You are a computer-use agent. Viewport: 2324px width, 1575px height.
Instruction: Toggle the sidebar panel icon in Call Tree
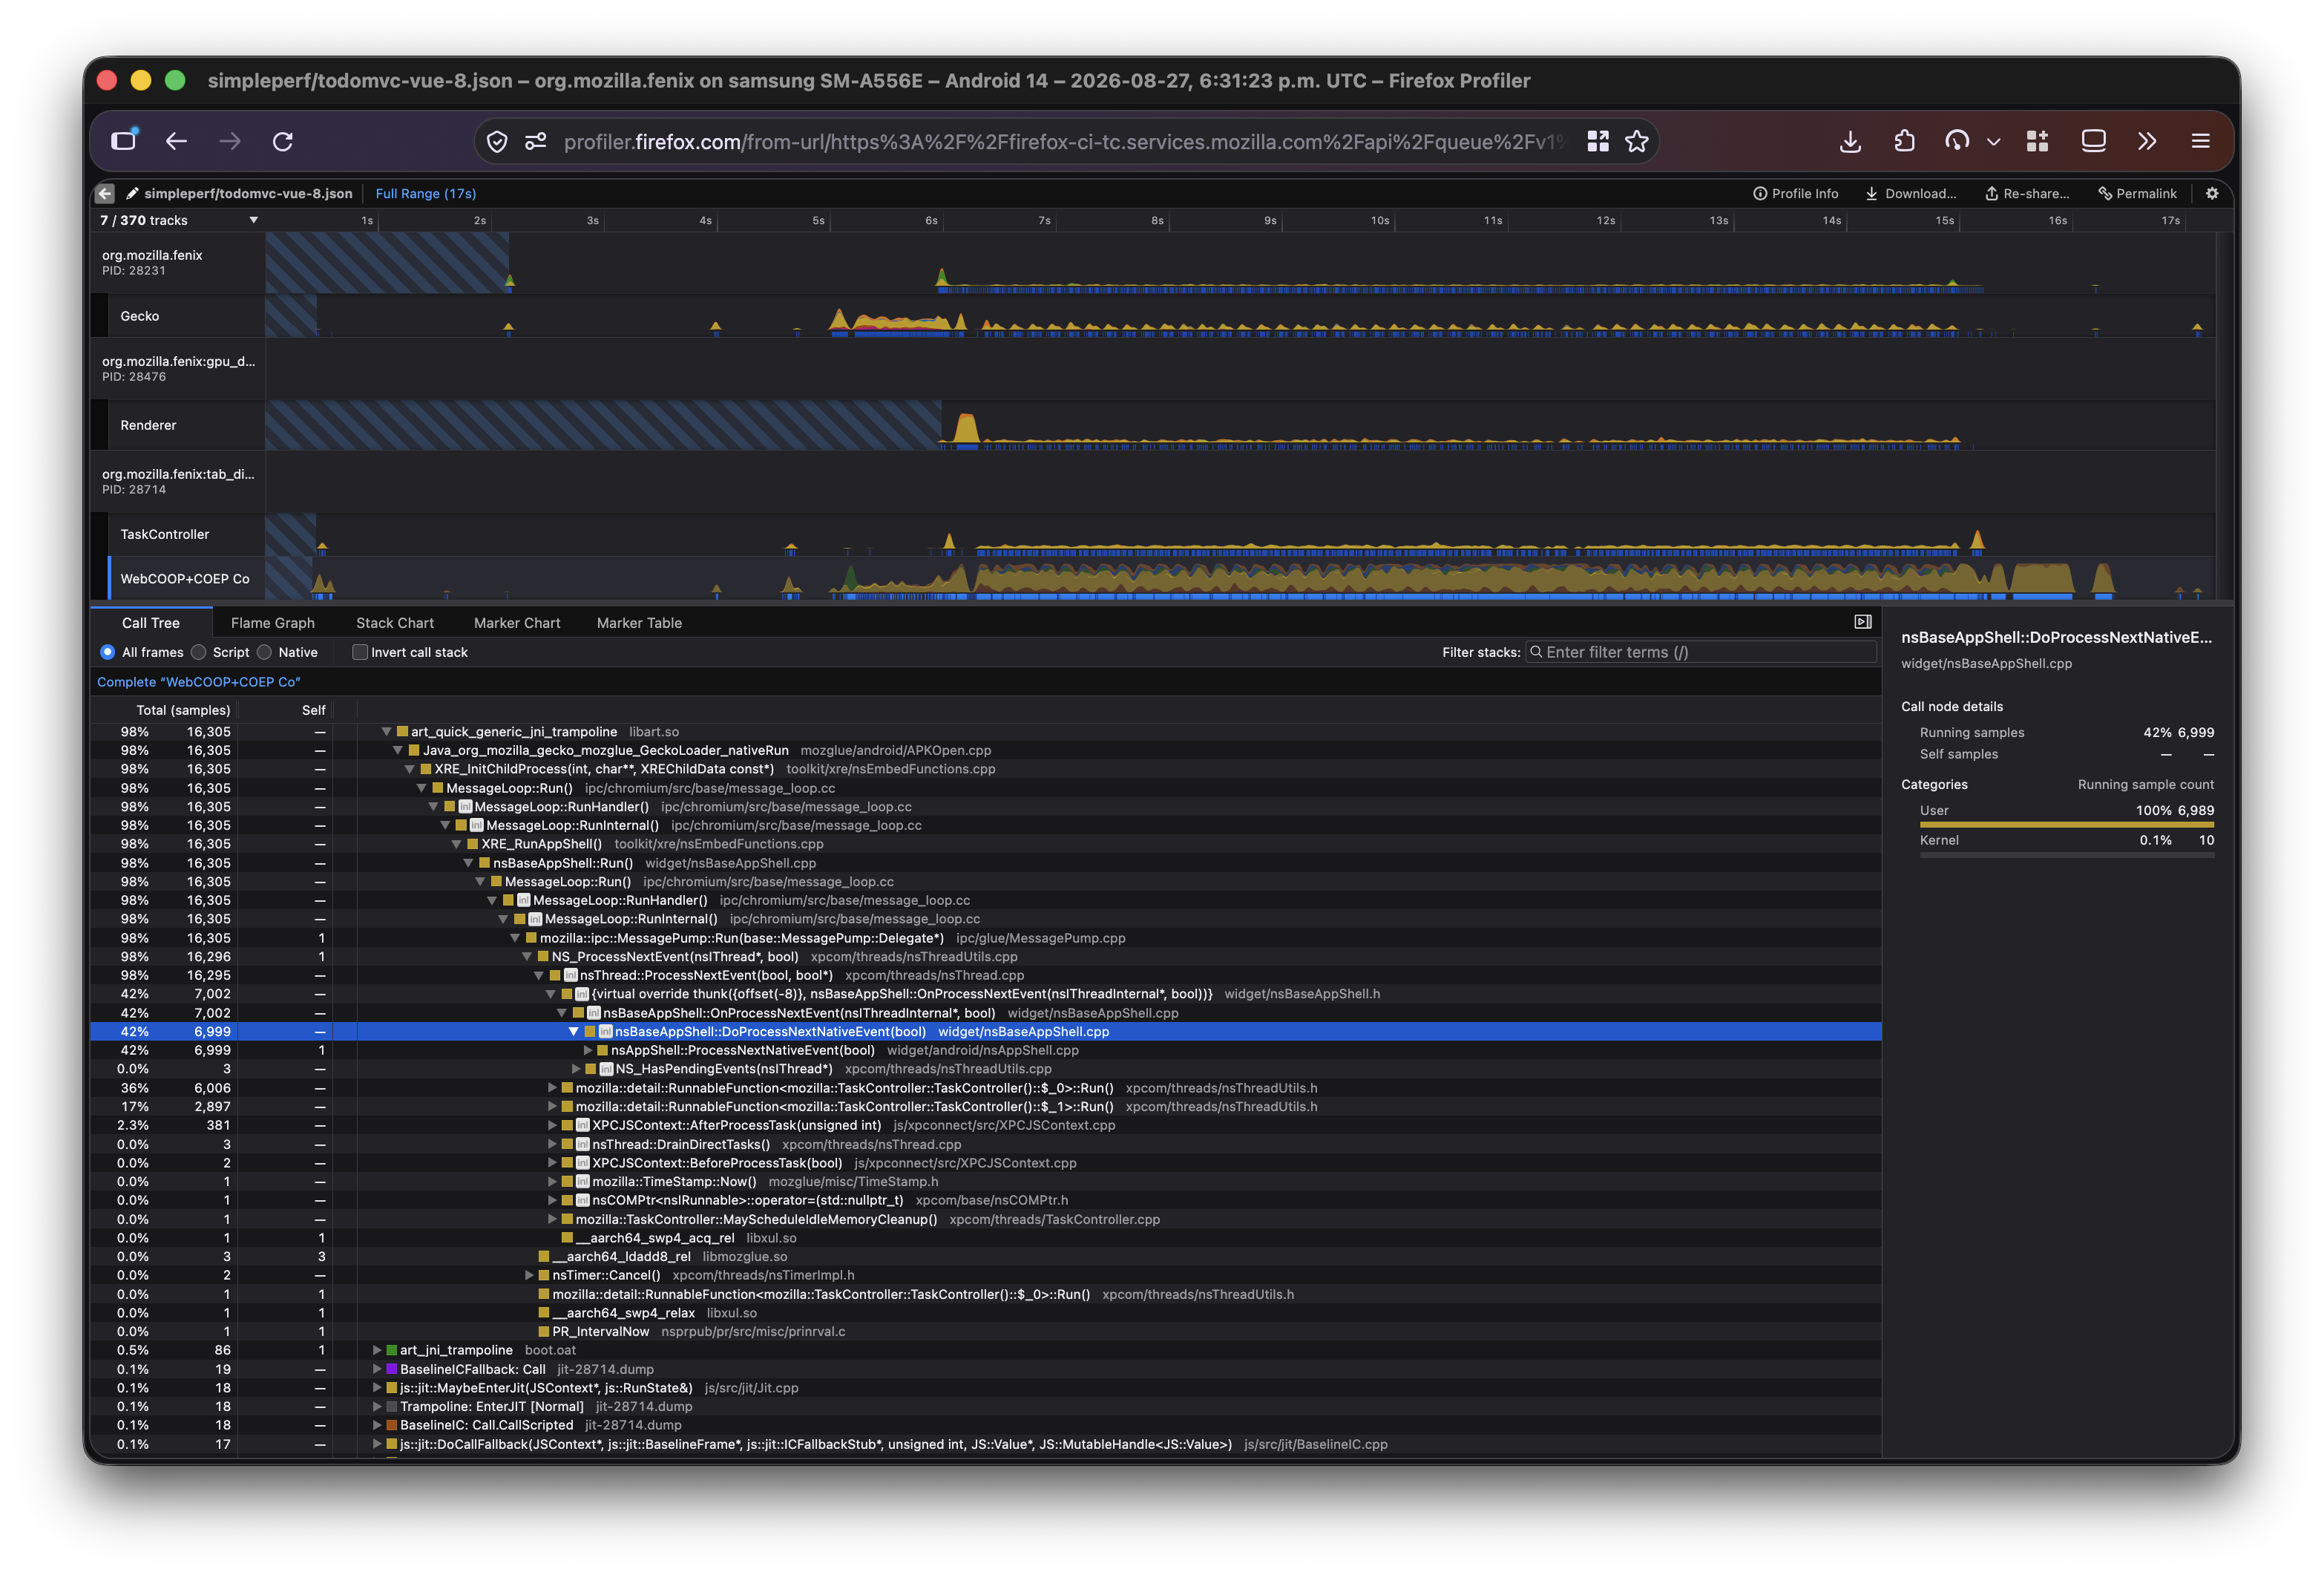pos(1863,622)
